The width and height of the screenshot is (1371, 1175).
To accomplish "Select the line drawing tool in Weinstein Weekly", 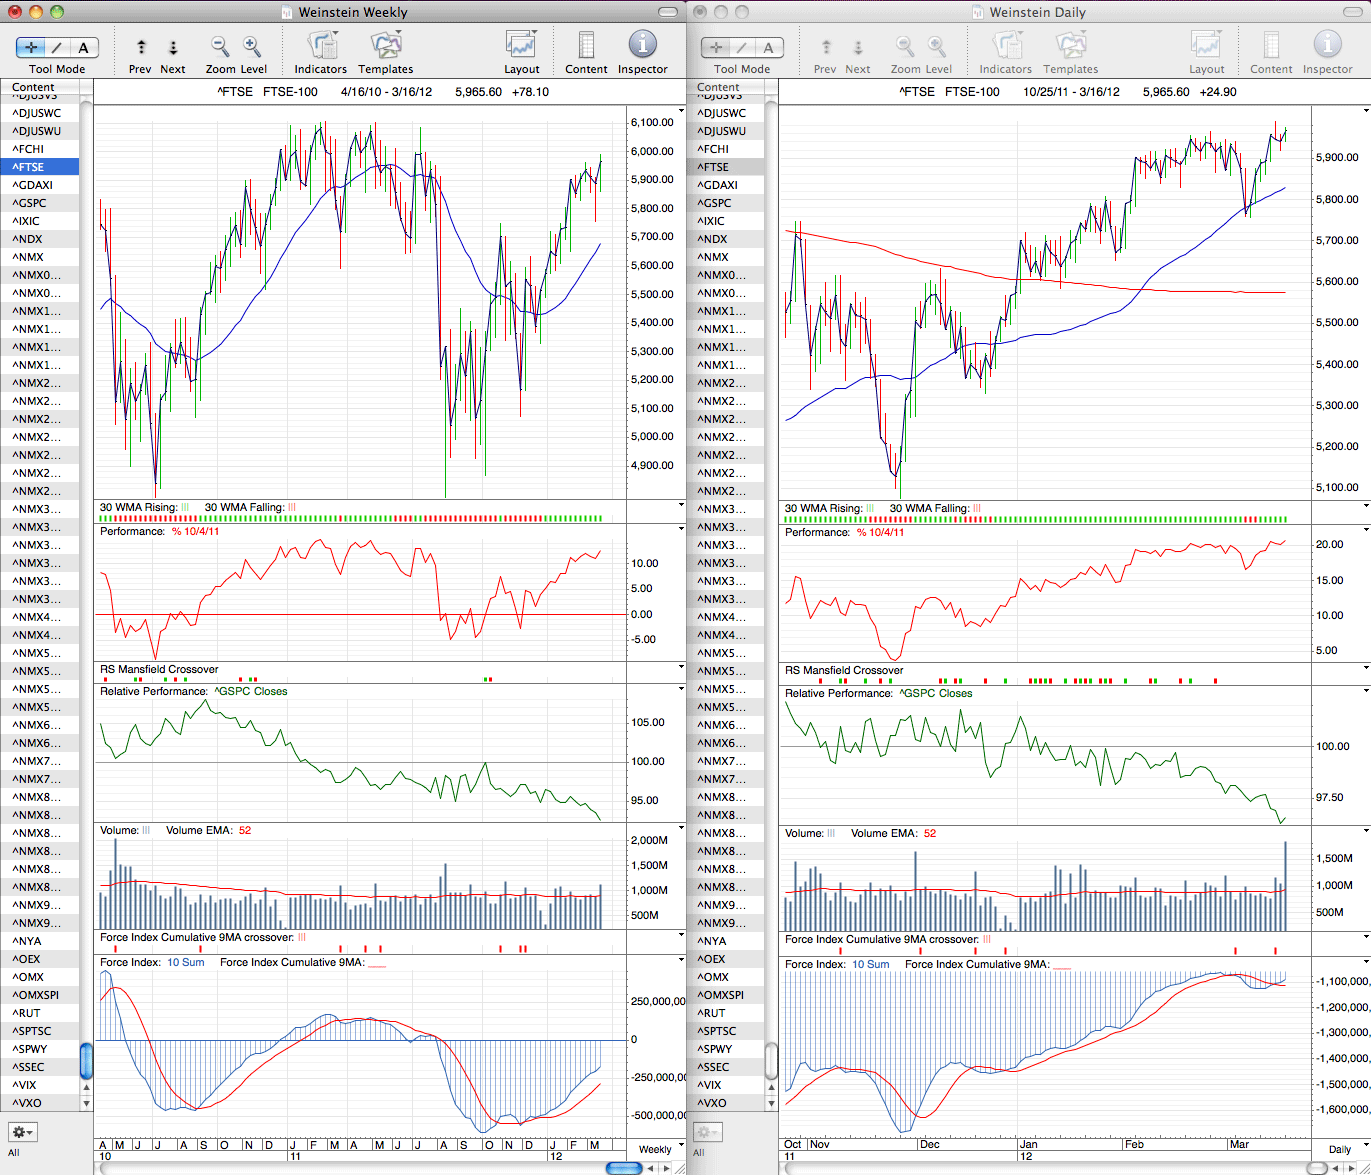I will [57, 47].
